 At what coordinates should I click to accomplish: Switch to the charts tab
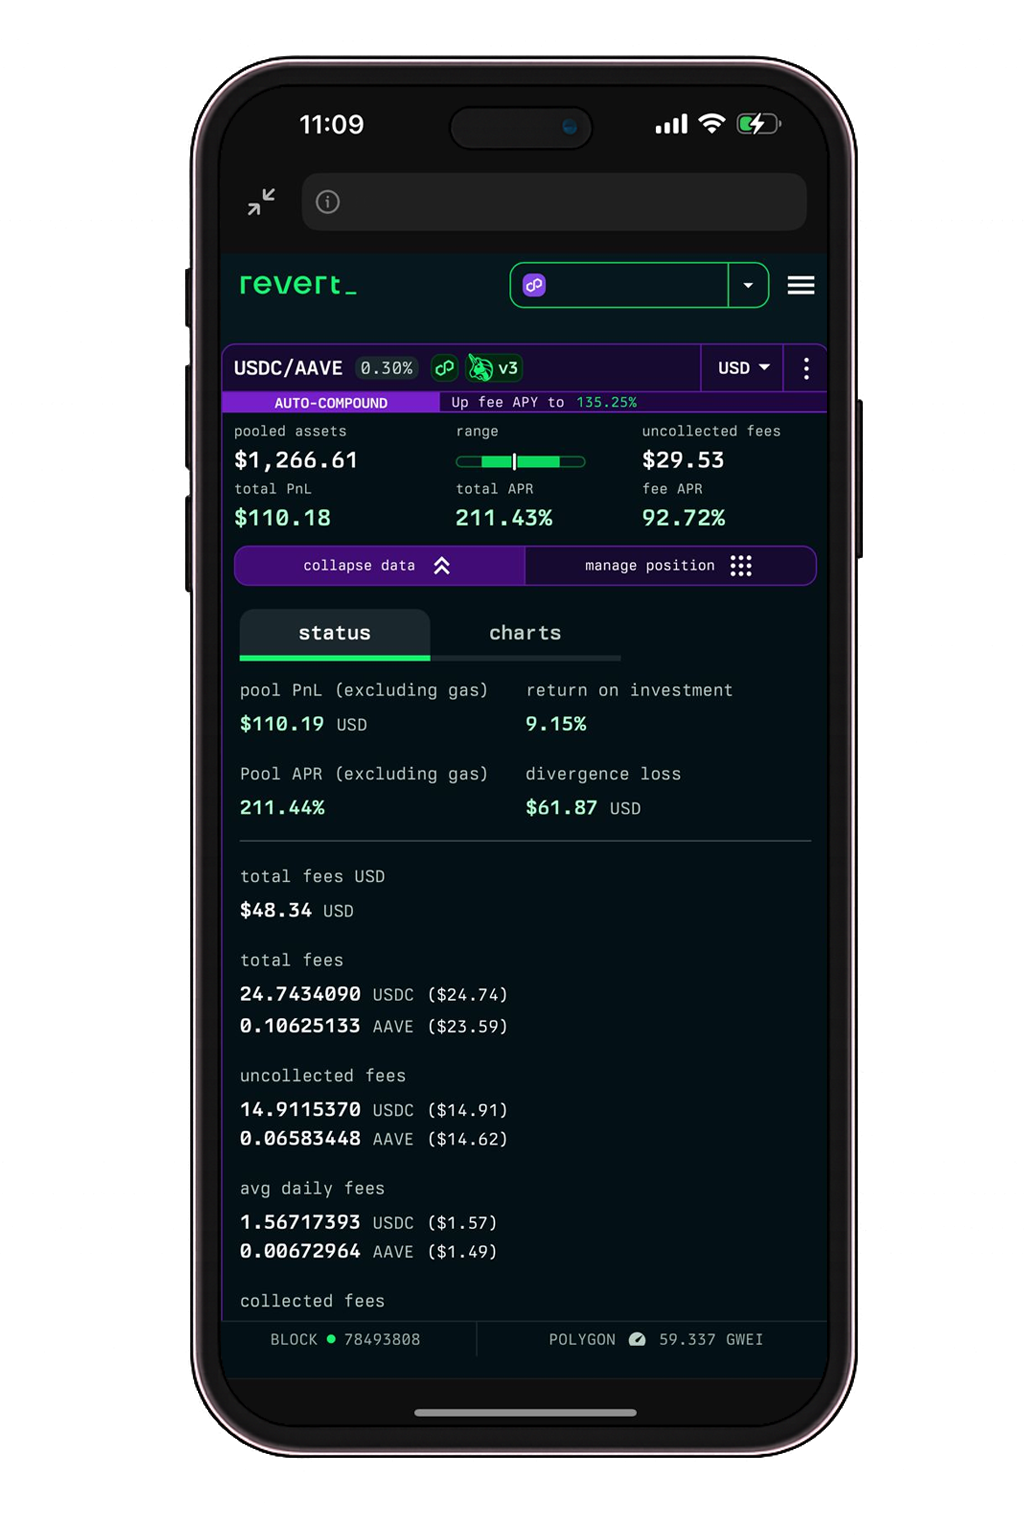point(525,632)
